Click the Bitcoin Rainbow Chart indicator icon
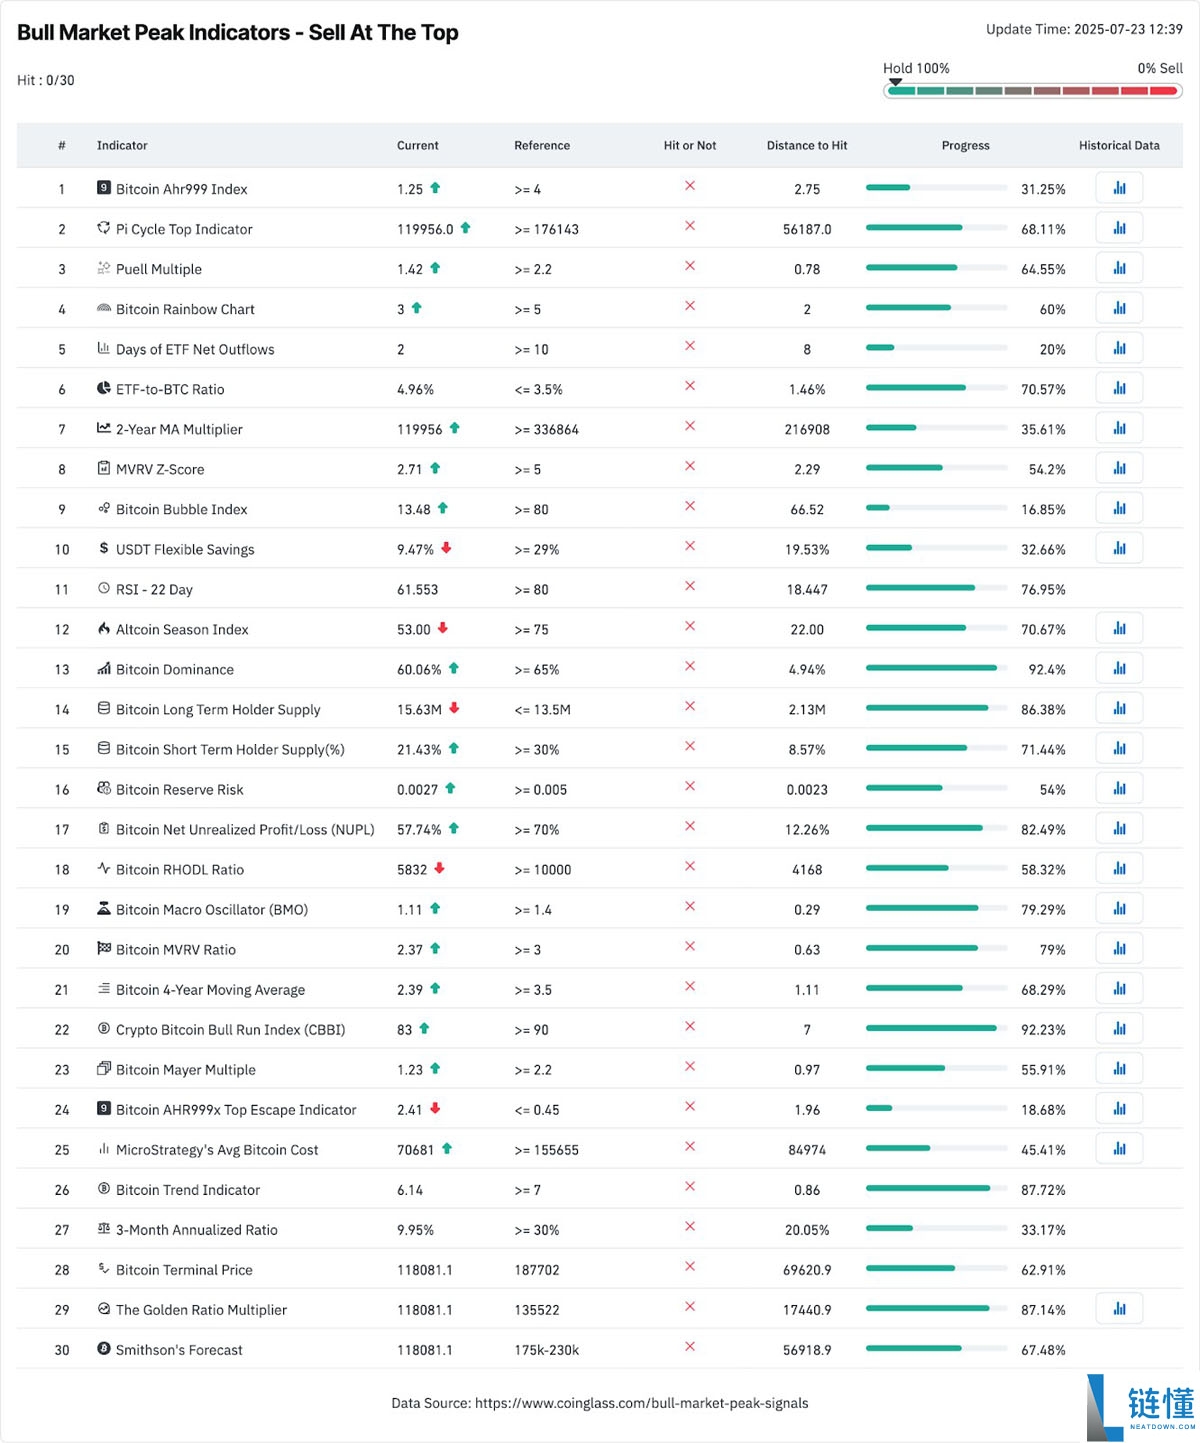Viewport: 1200px width, 1443px height. [x=104, y=308]
